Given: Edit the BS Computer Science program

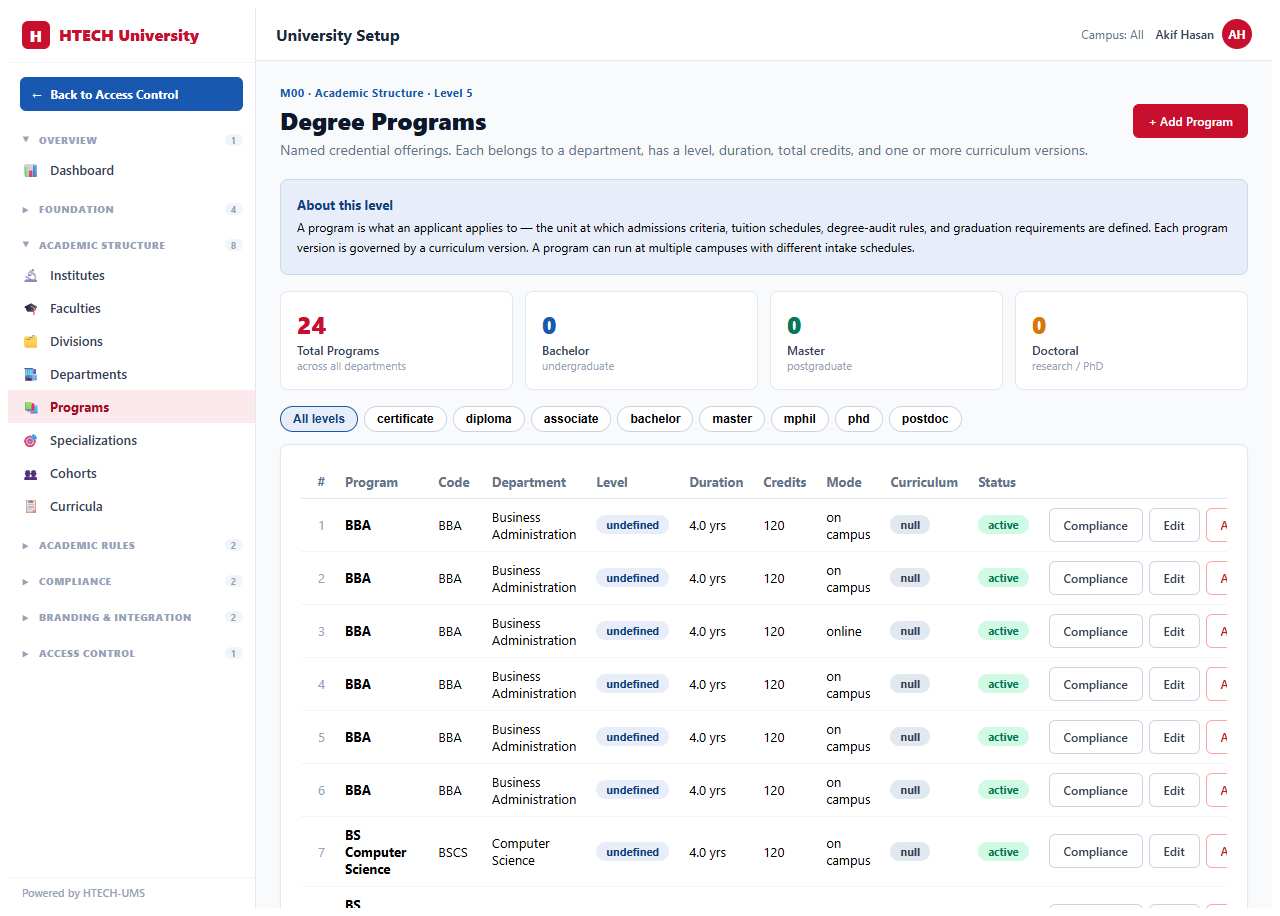Looking at the screenshot, I should click(1174, 852).
